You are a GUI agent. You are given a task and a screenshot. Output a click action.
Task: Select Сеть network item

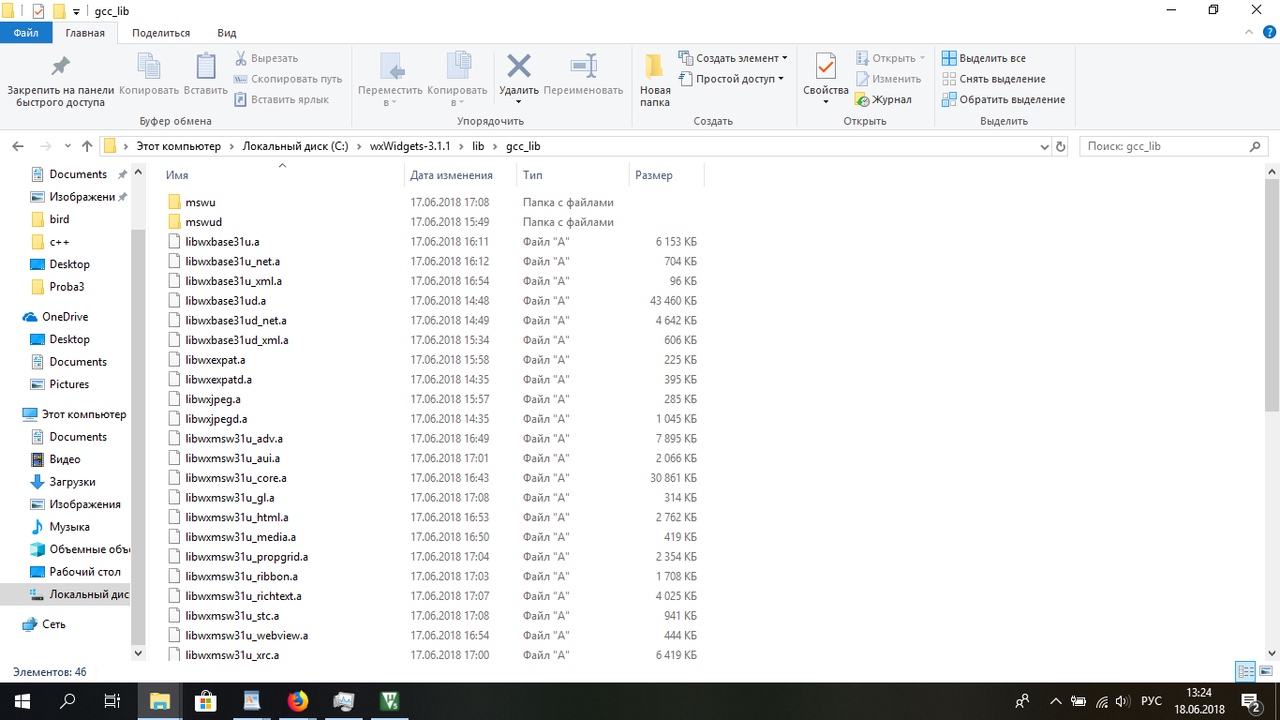(54, 624)
